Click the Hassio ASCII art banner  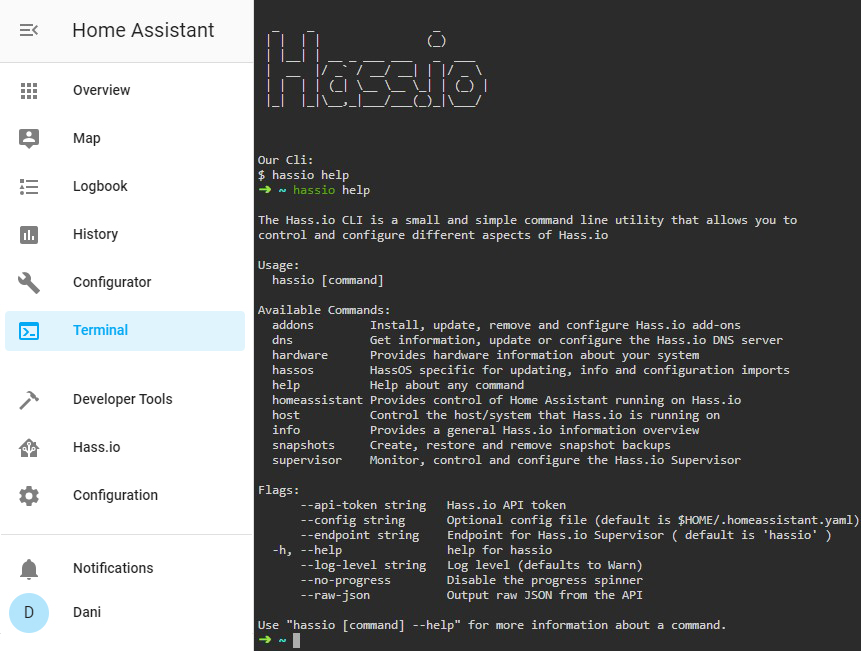[x=377, y=69]
